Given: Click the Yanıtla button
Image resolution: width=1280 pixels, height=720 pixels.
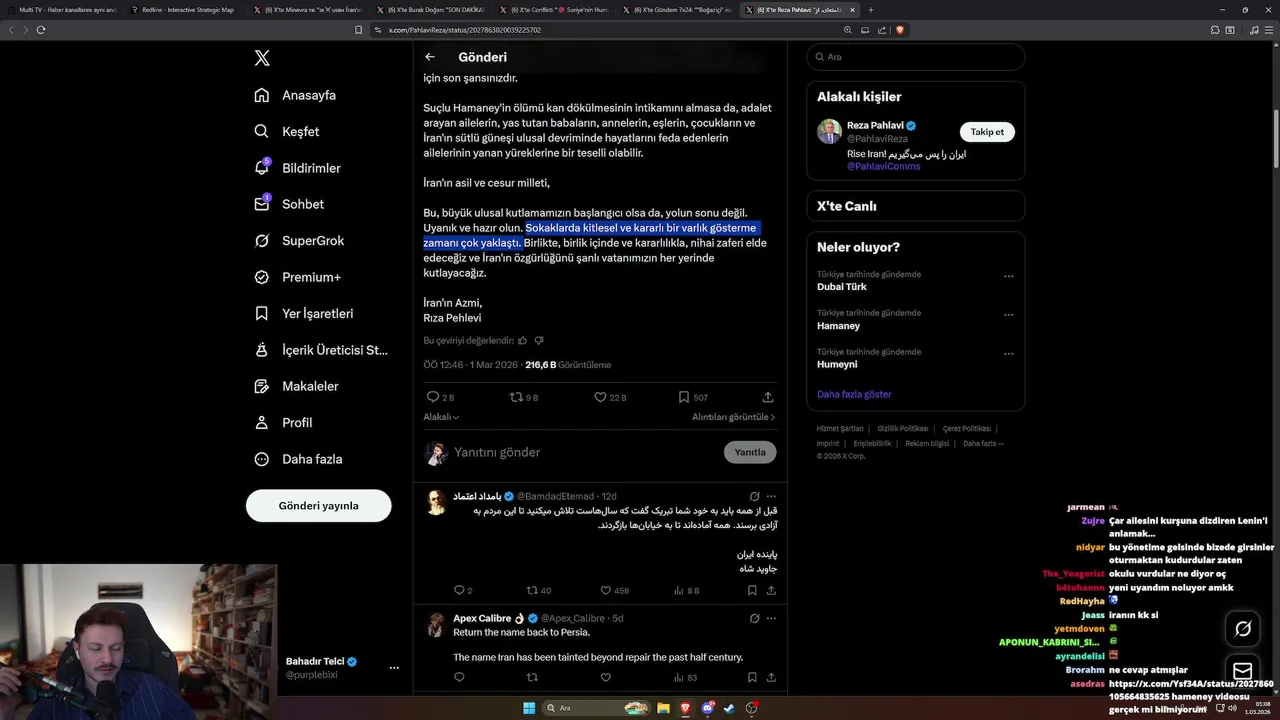Looking at the screenshot, I should point(750,452).
